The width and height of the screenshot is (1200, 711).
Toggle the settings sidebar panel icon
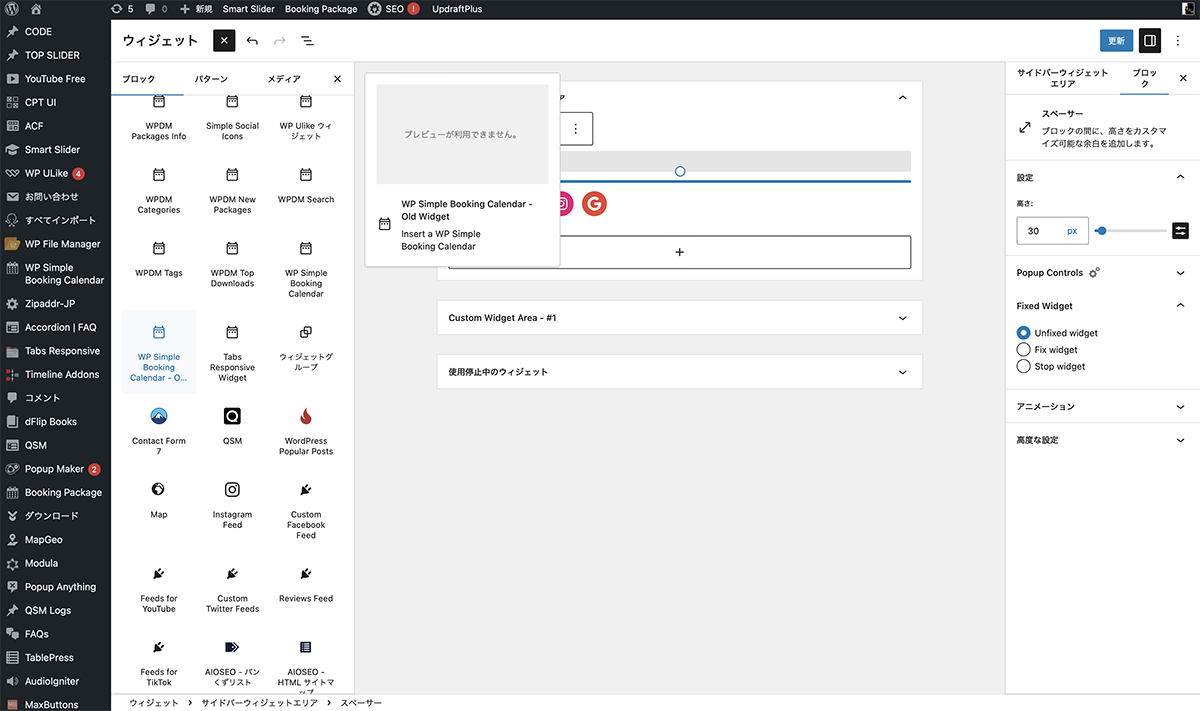(x=1150, y=41)
